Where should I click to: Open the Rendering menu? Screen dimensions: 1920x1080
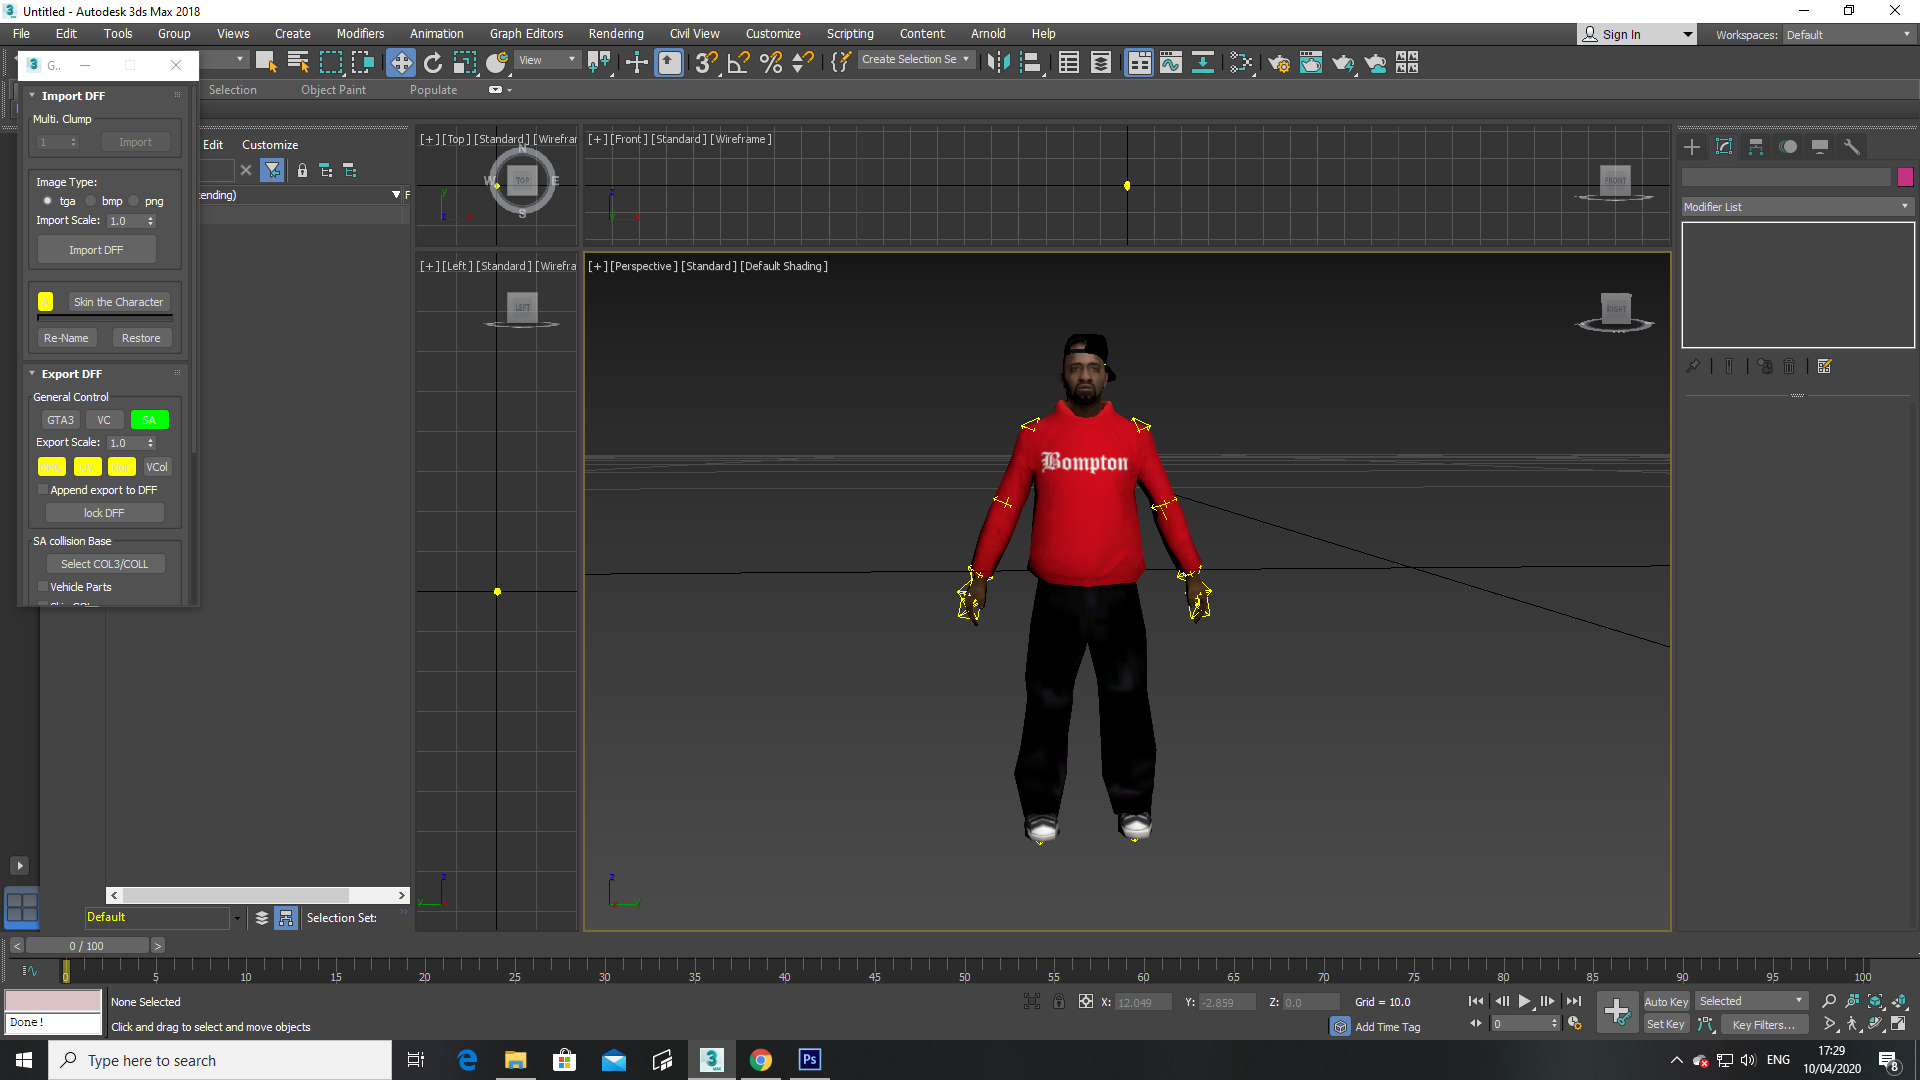point(616,34)
